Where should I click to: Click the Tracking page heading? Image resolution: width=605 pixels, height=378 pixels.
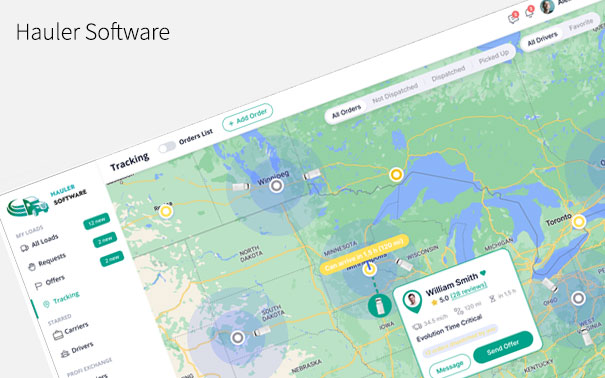click(x=129, y=162)
